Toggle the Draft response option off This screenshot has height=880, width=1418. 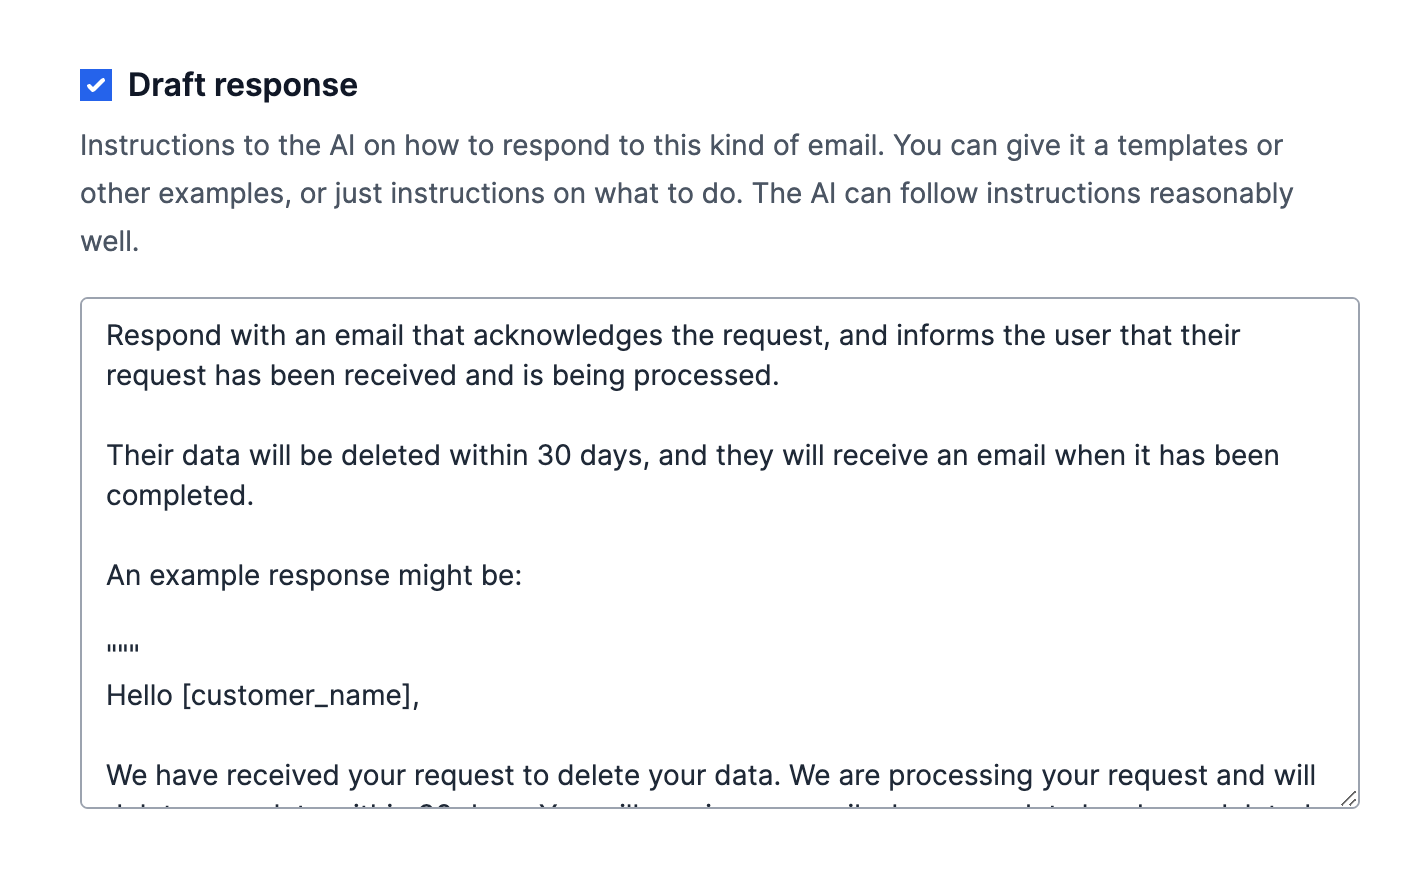click(x=95, y=85)
